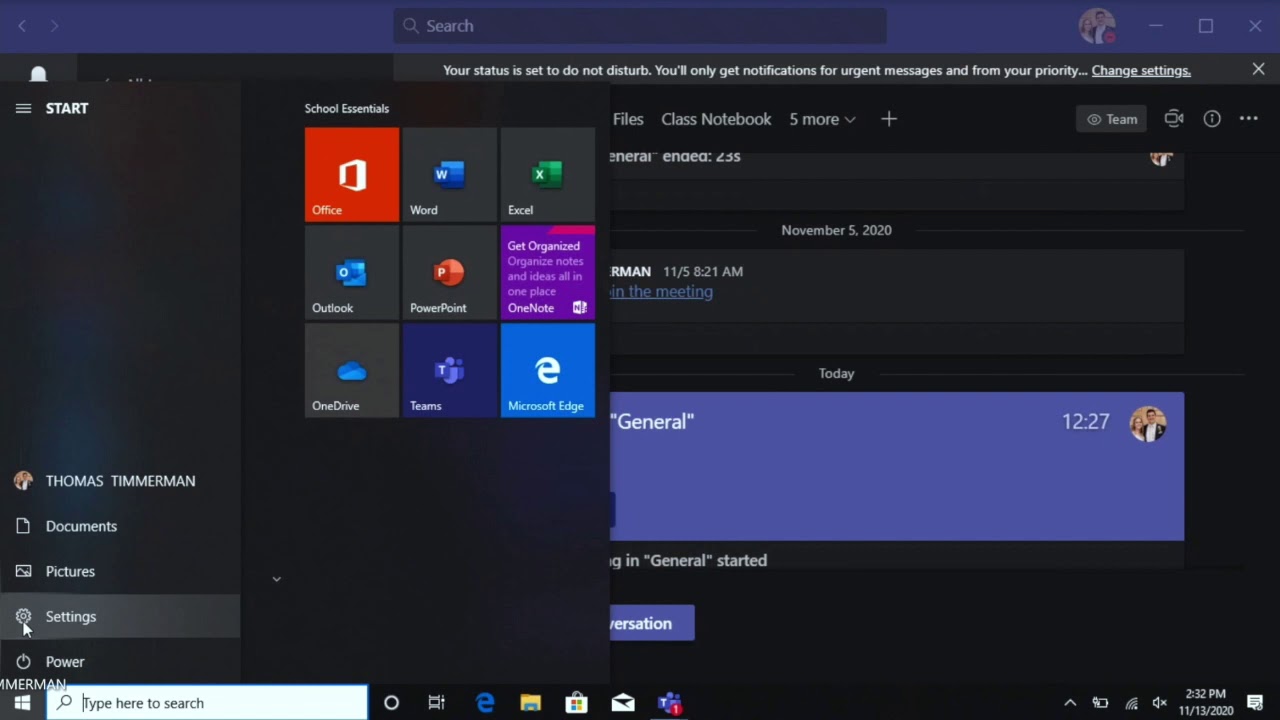Screen dimensions: 1280x720
Task: Show hidden system tray icons
Action: coord(1070,703)
